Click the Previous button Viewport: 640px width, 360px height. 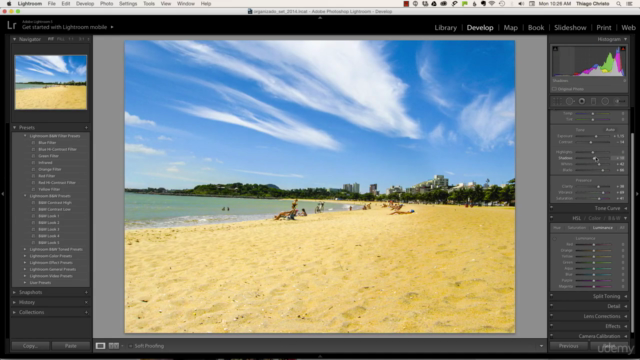(568, 346)
